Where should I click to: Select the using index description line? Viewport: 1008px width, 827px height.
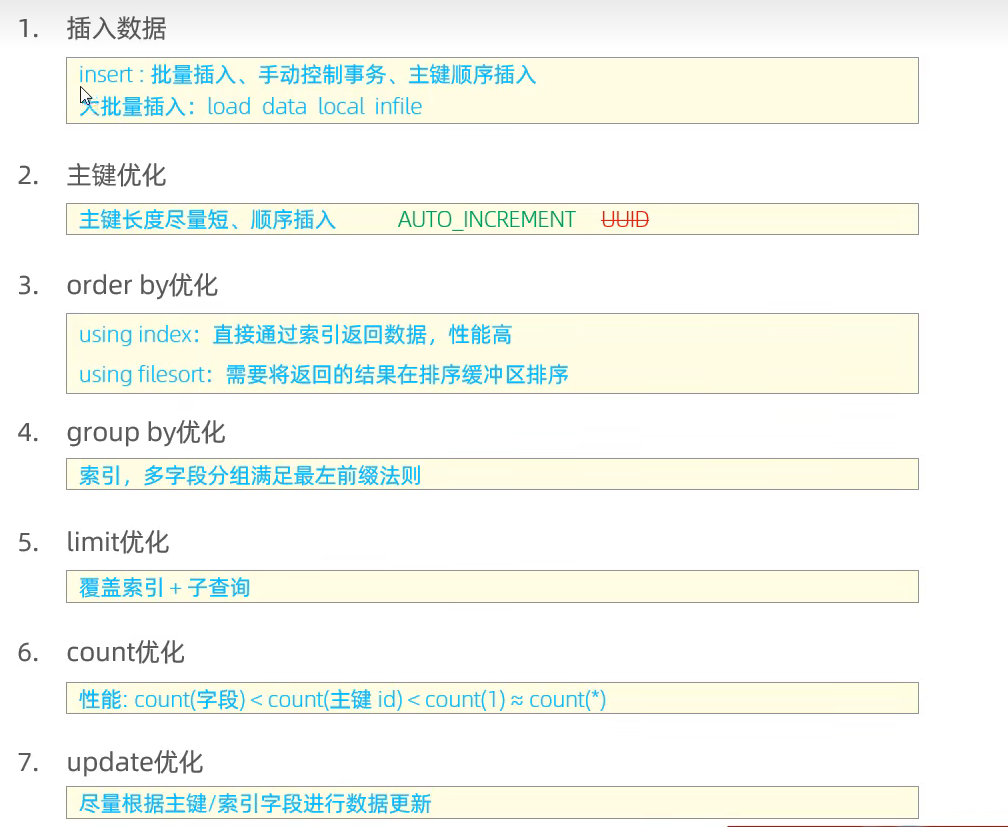295,335
